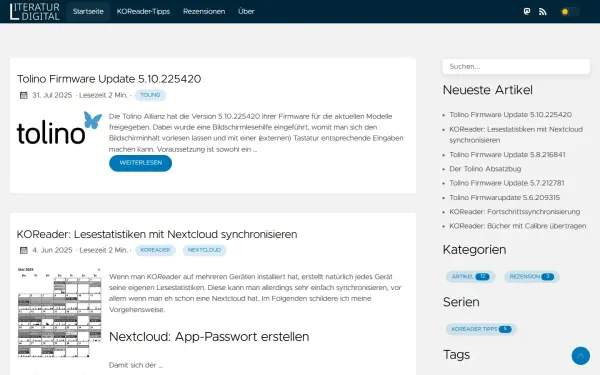600x375 pixels.
Task: Click the Nextcloud: App-Passwort erstellen heading
Action: pos(209,337)
